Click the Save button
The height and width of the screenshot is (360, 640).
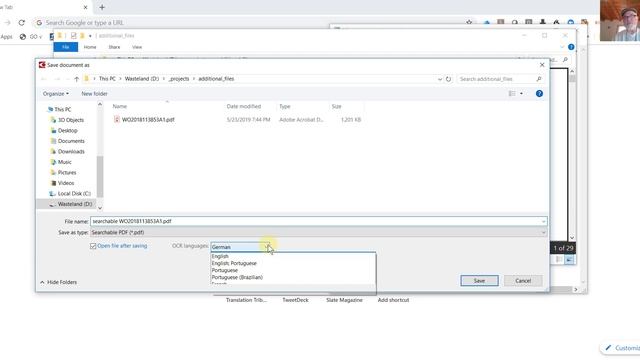tap(479, 281)
